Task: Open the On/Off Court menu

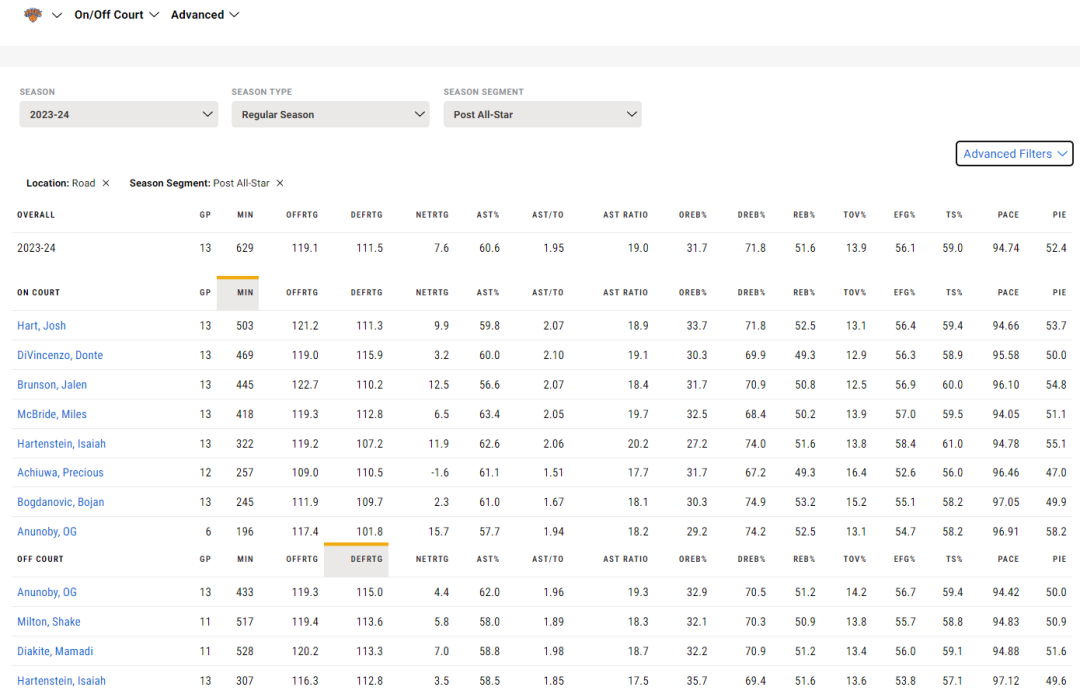Action: pos(116,14)
